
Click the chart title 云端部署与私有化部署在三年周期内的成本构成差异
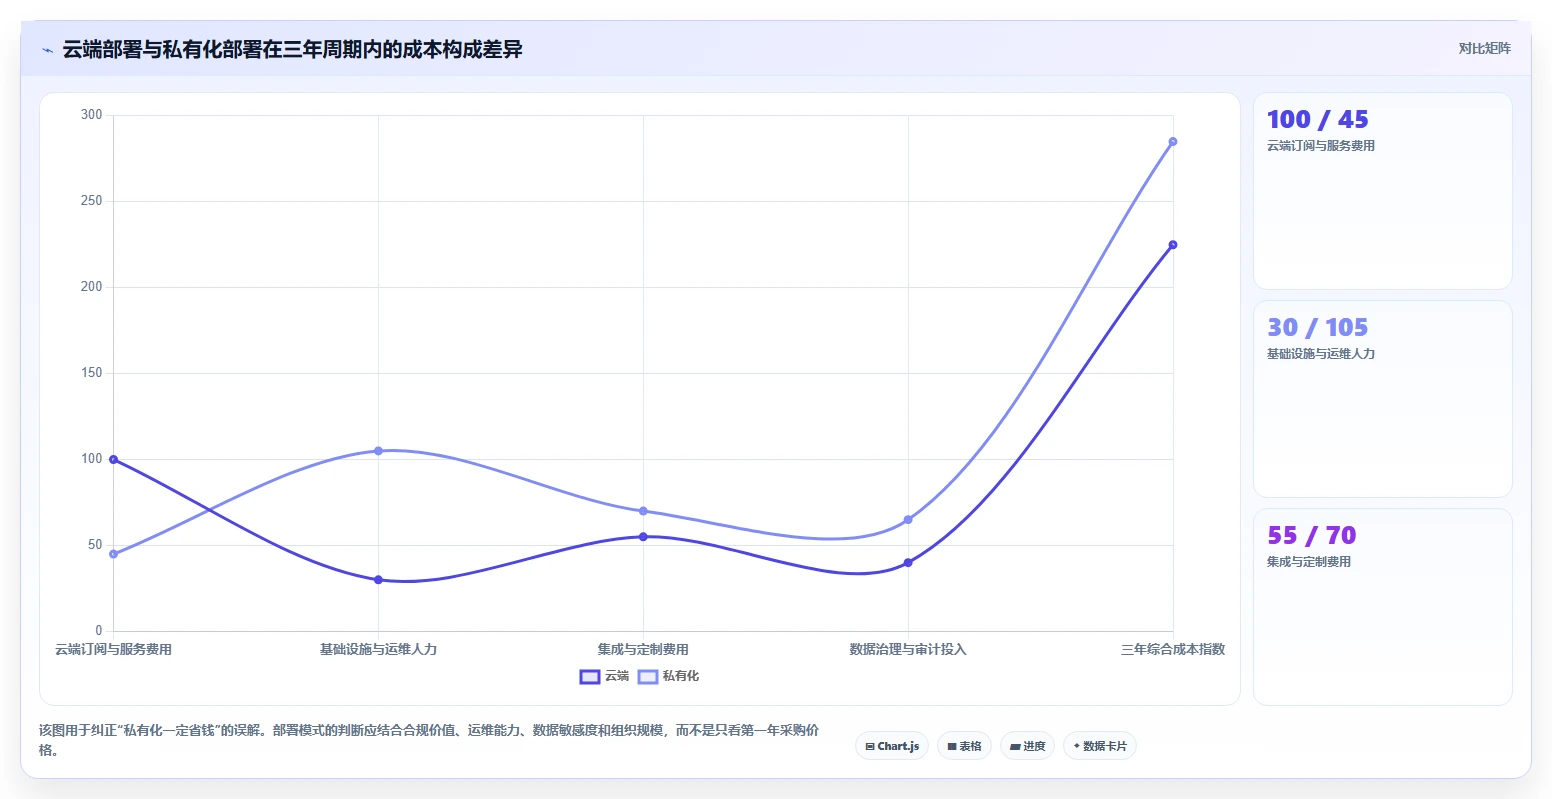point(293,50)
